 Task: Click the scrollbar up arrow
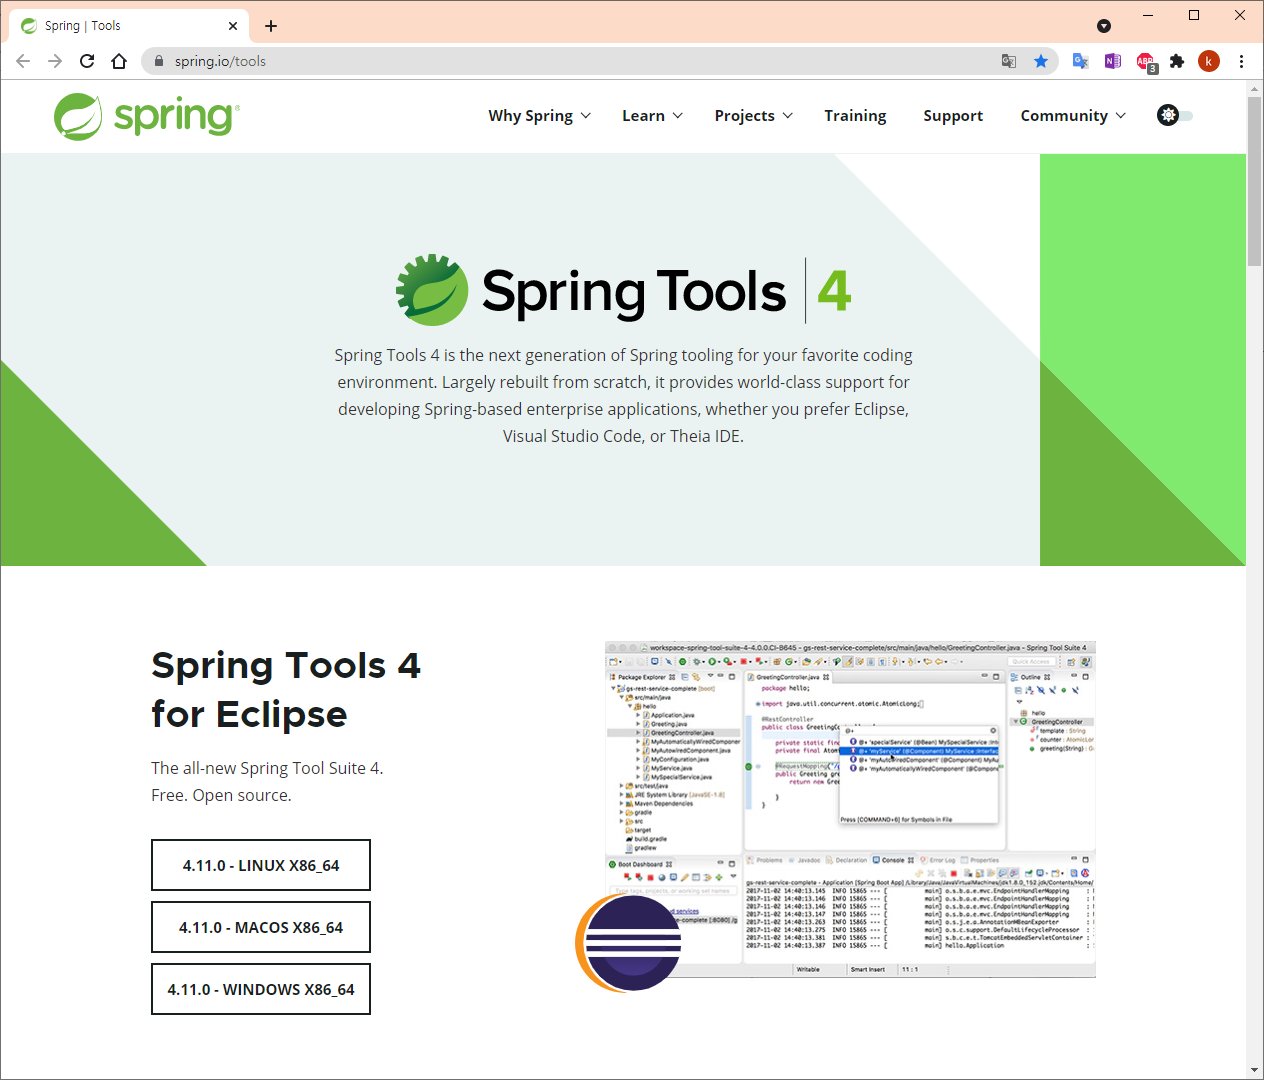(1255, 89)
